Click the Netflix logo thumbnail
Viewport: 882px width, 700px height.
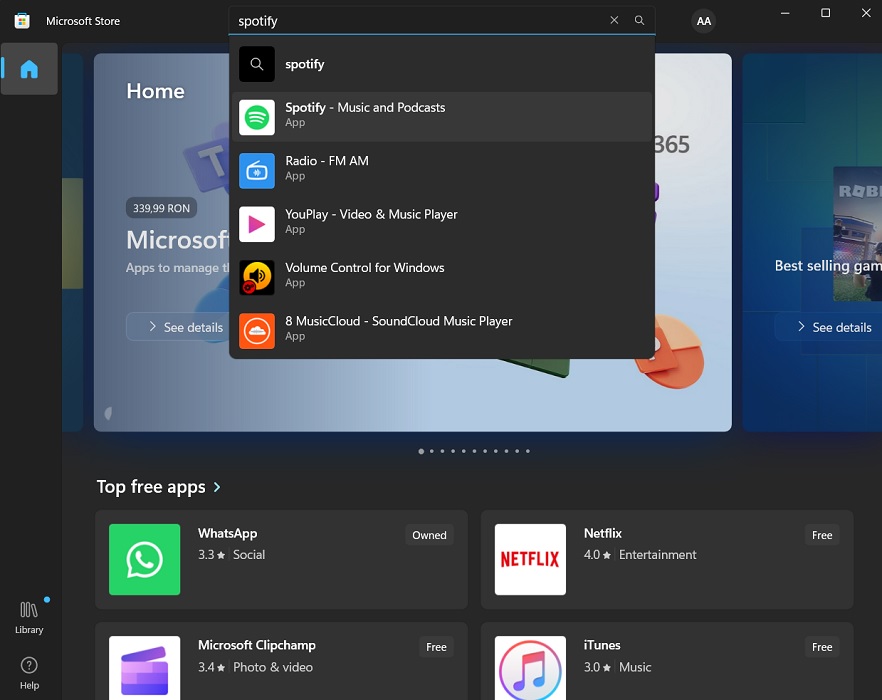[x=529, y=559]
